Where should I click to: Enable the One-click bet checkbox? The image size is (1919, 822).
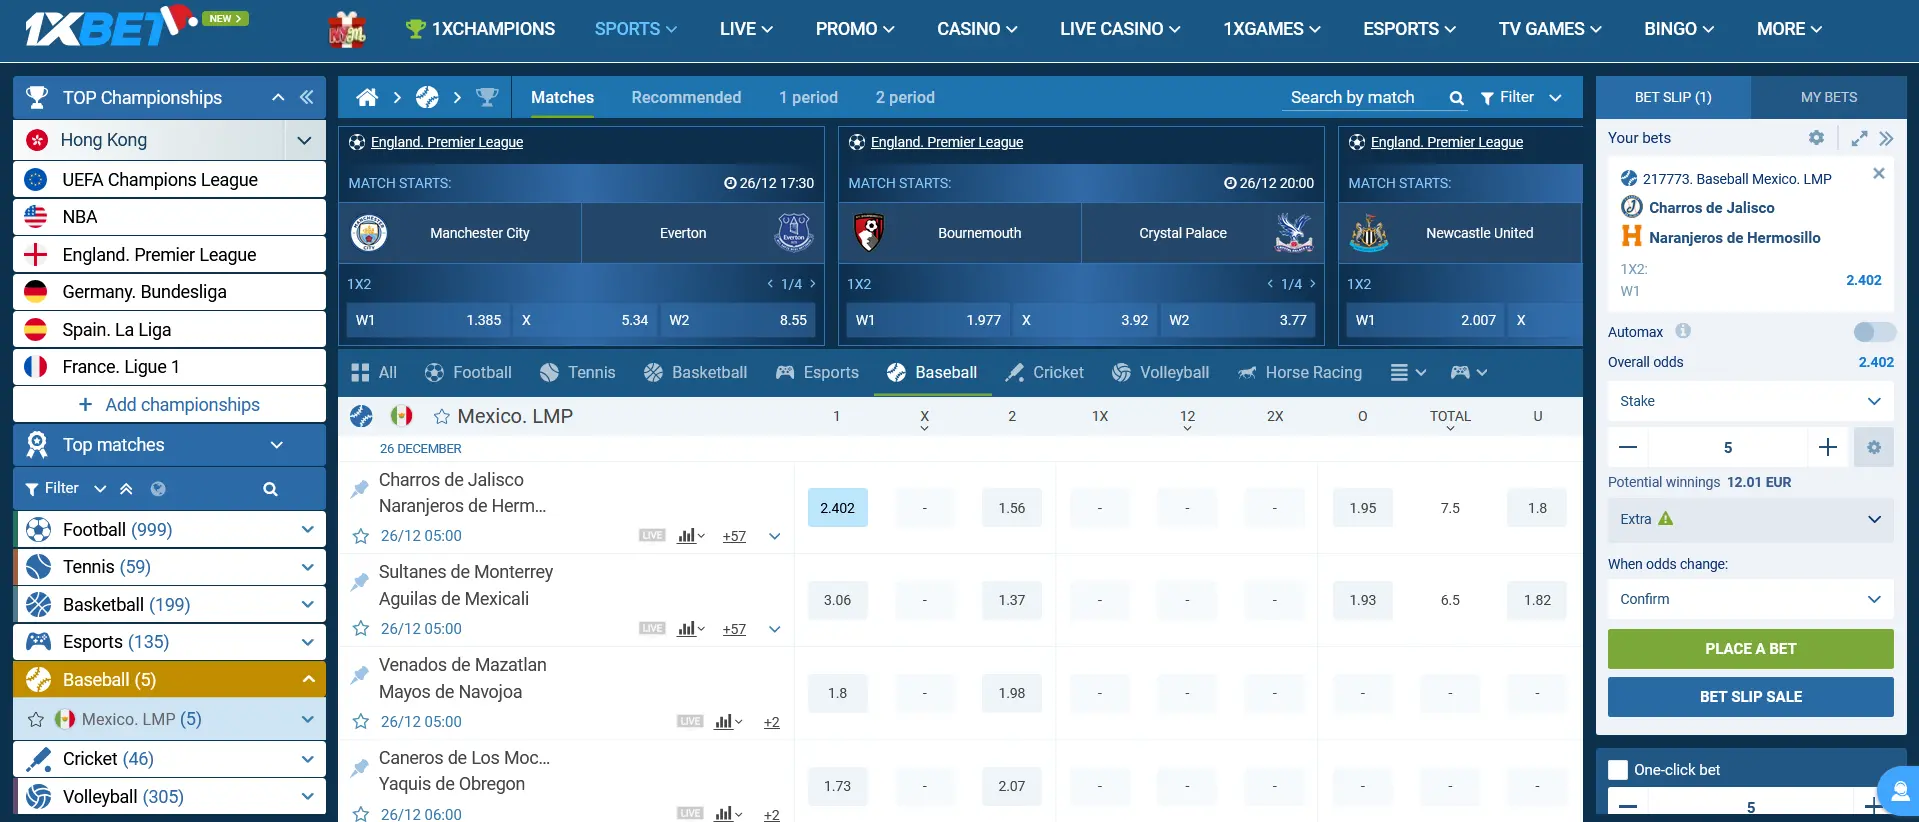pyautogui.click(x=1618, y=770)
